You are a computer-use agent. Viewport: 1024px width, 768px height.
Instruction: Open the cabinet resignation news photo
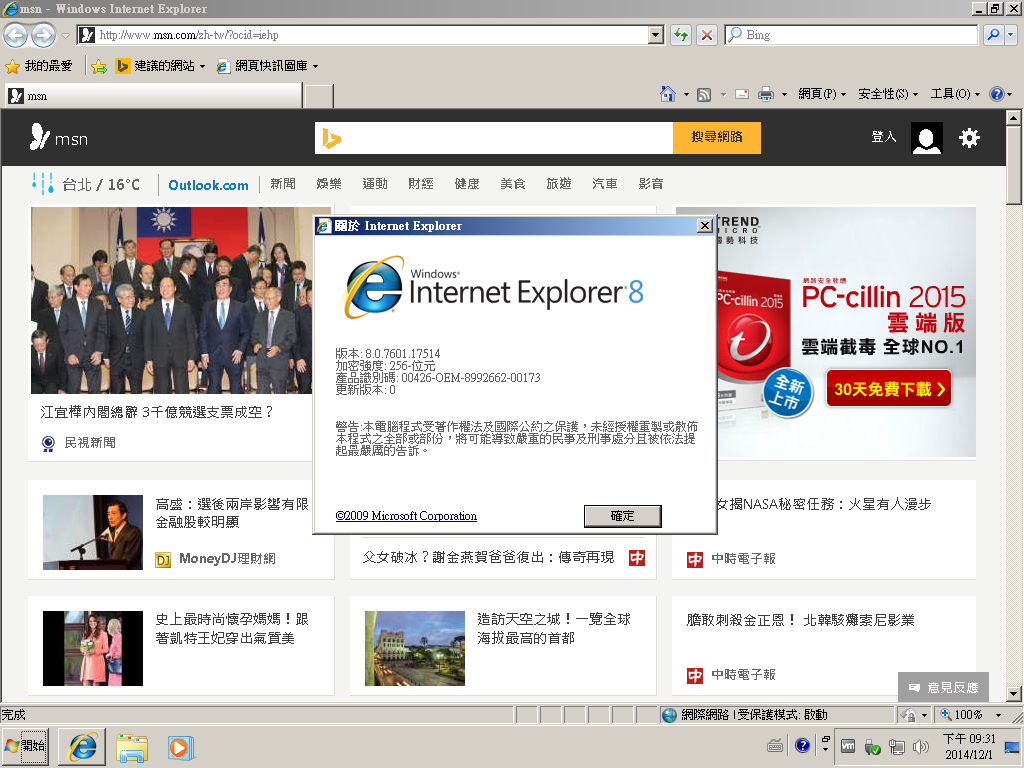click(x=171, y=300)
